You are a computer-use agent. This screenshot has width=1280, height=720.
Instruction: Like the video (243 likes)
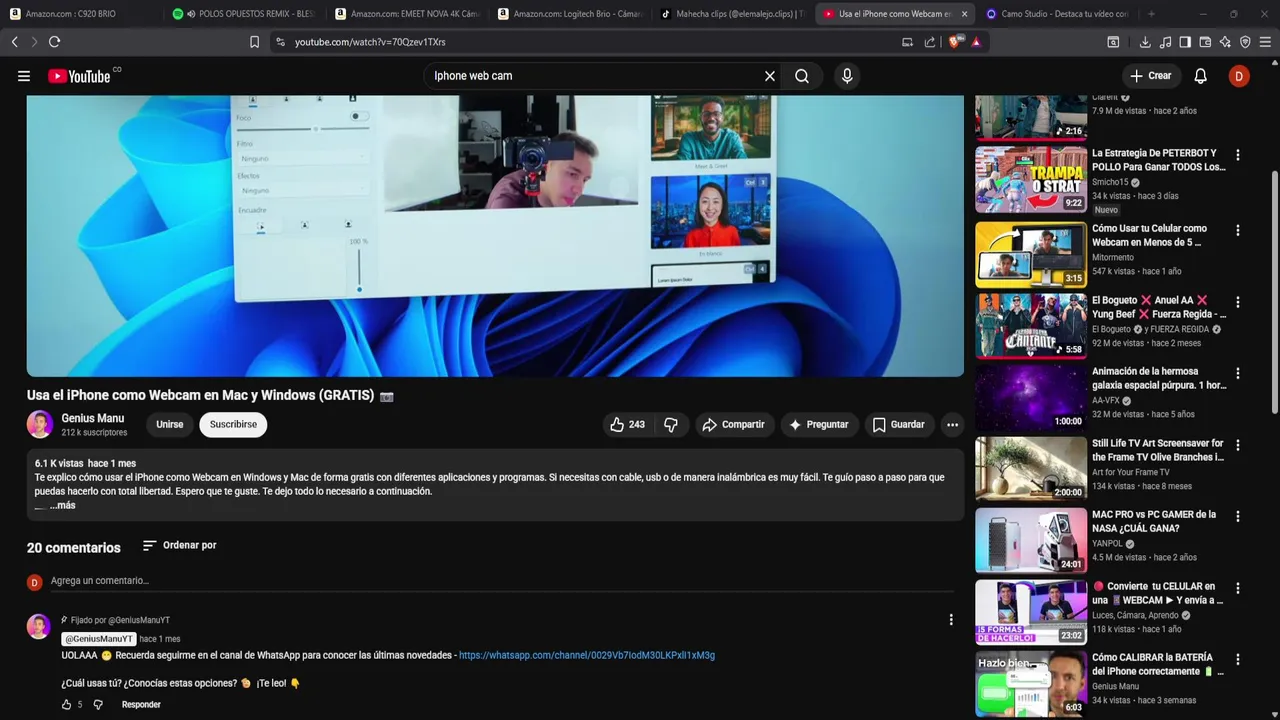coord(628,425)
